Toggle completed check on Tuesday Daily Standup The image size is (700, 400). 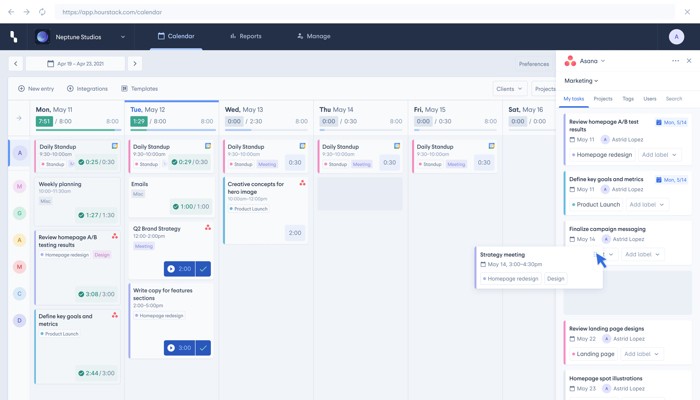[174, 162]
